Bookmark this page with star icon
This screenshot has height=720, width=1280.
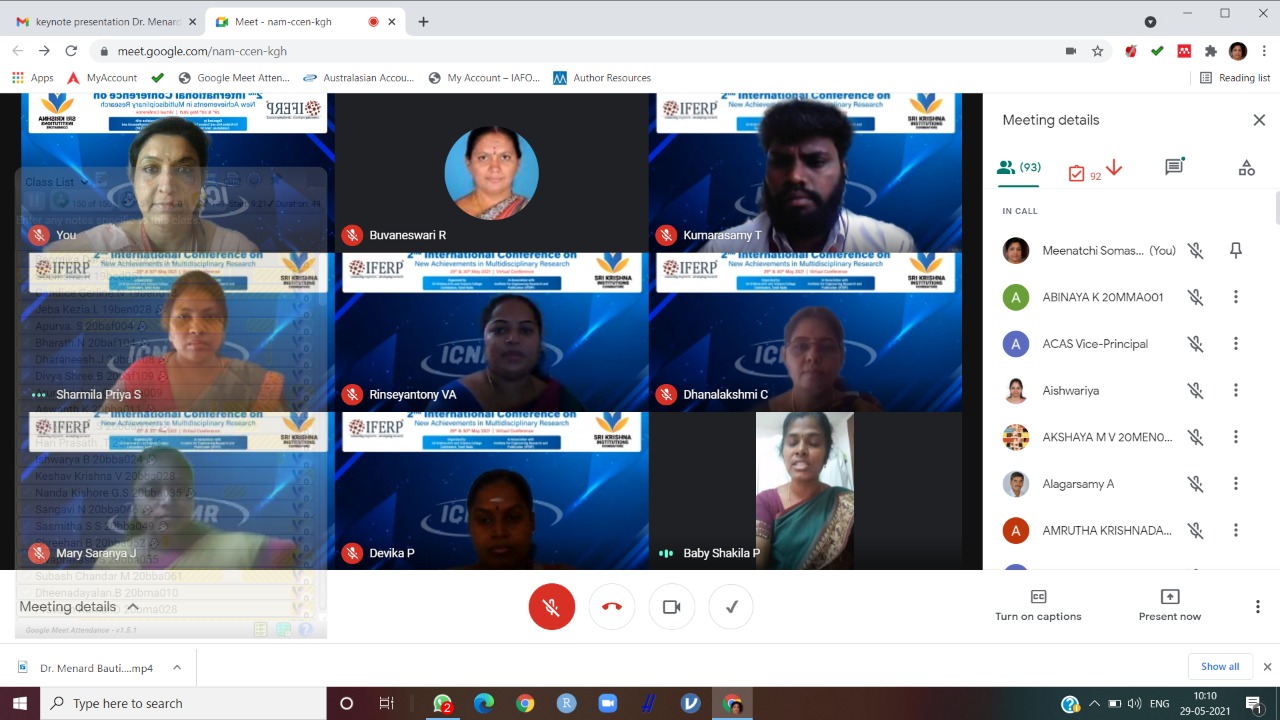click(x=1098, y=51)
